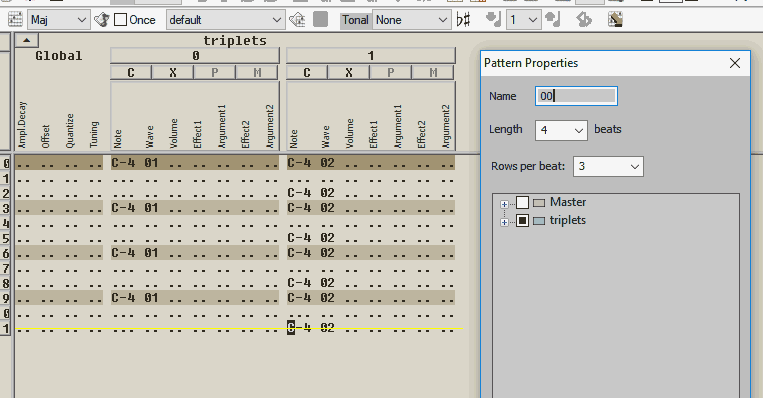This screenshot has width=763, height=398.
Task: Click the rotate notes icon near toolbar end
Action: click(584, 20)
